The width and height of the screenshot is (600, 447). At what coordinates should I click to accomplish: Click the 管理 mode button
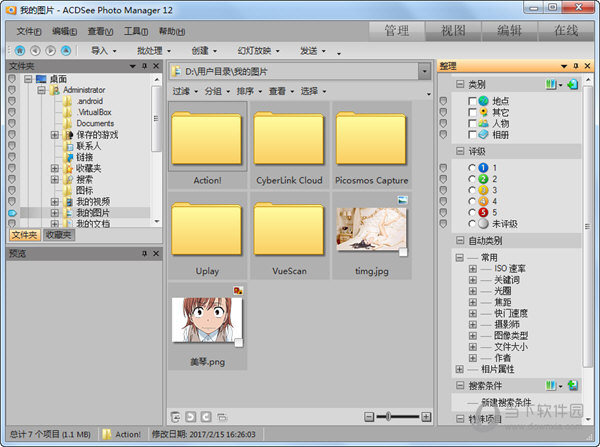tap(396, 31)
